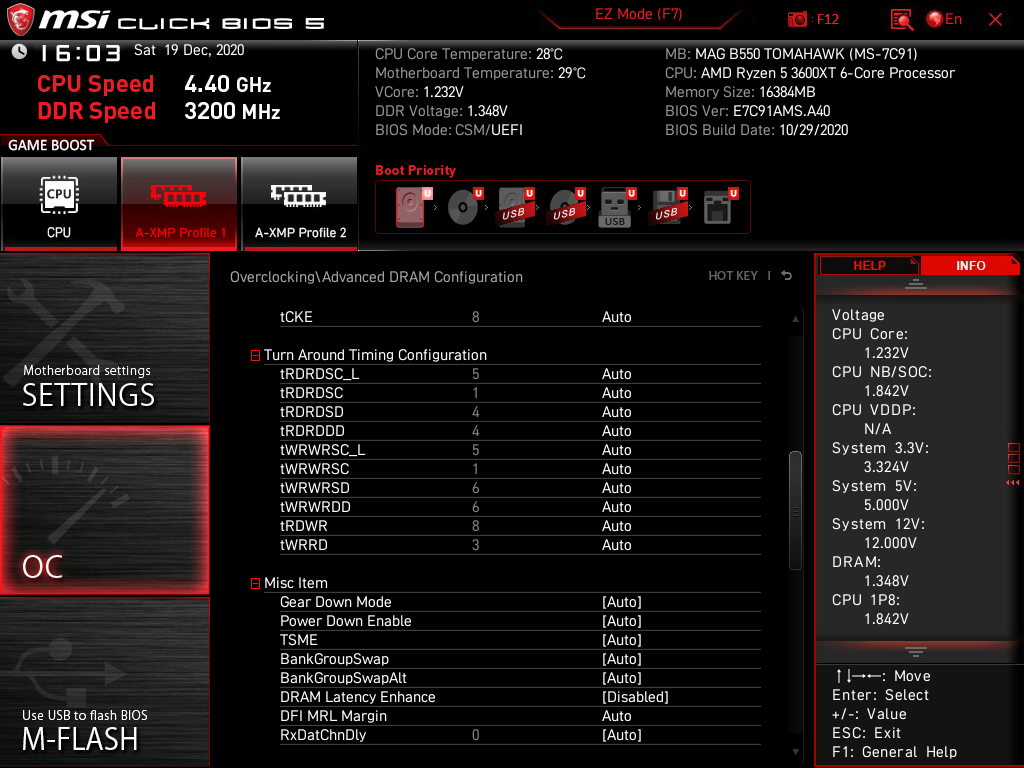The height and width of the screenshot is (768, 1024).
Task: Open the M-FLASH section
Action: [x=104, y=681]
